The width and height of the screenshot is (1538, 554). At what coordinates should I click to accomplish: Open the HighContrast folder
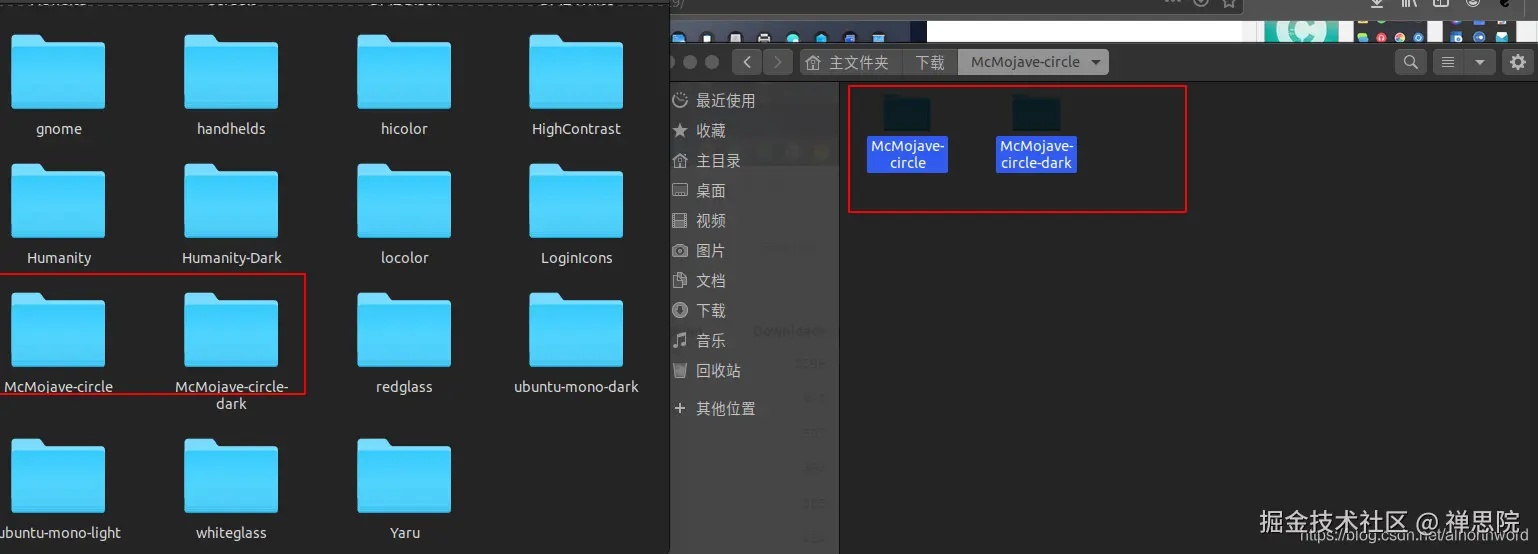pos(576,86)
